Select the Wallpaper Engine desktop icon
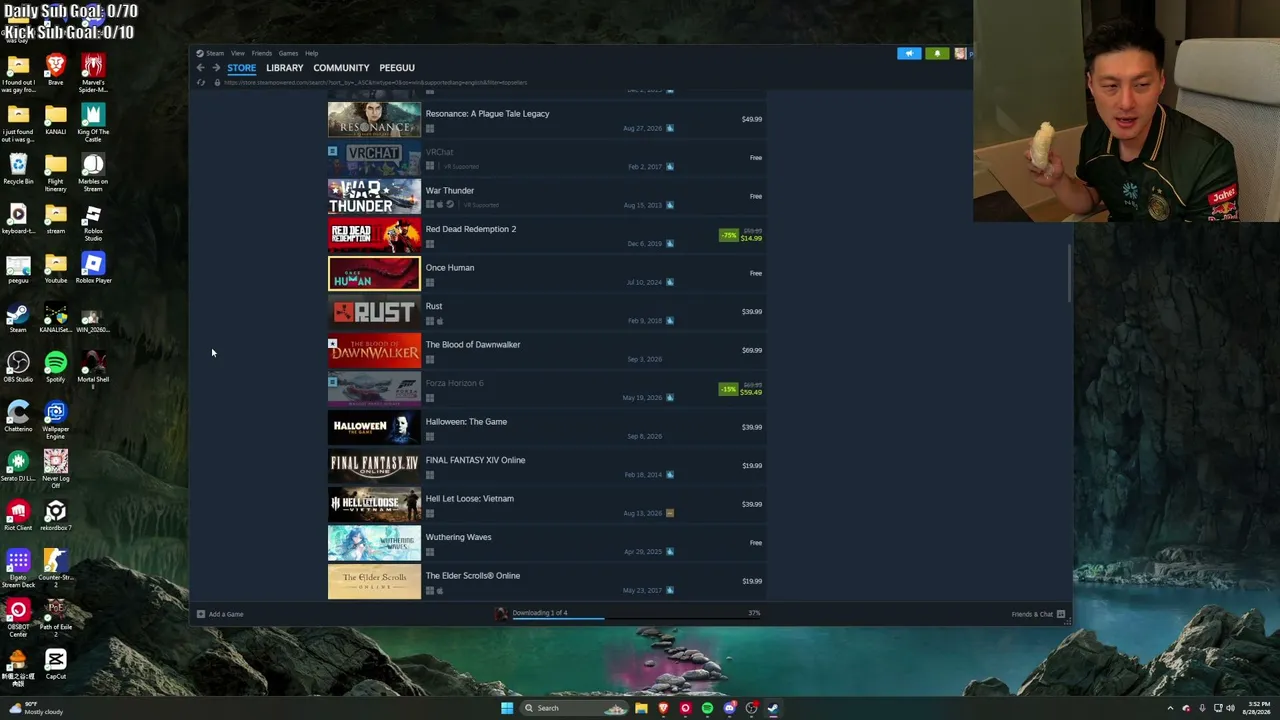This screenshot has width=1280, height=720. [55, 420]
